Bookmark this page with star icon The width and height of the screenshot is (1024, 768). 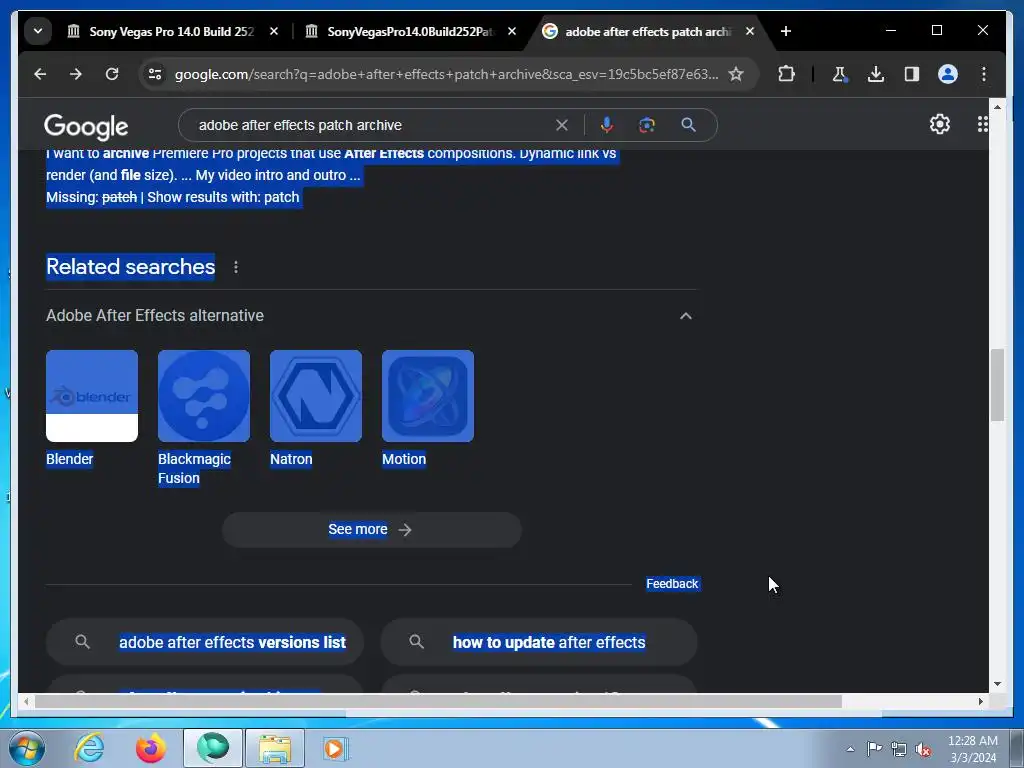coord(736,74)
